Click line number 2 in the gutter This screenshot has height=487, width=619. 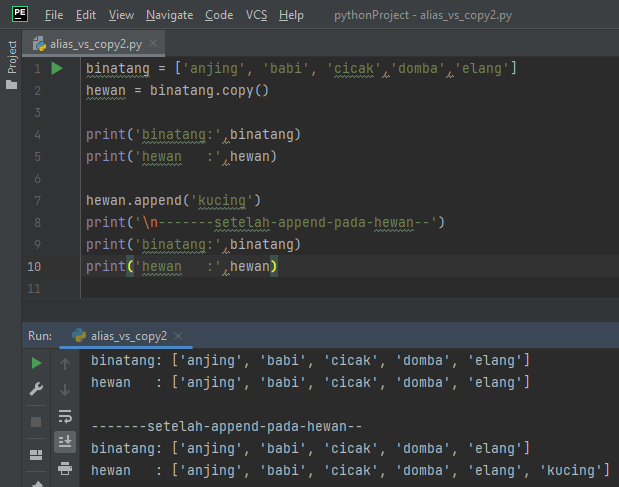(37, 91)
